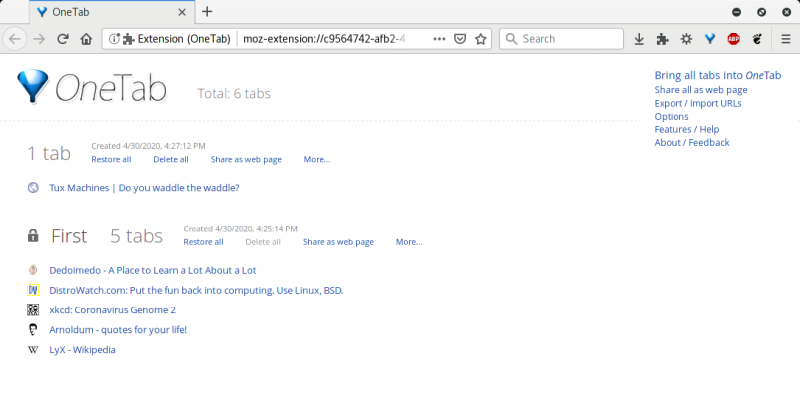
Task: Click the Tux Machines globe favicon
Action: 33,188
